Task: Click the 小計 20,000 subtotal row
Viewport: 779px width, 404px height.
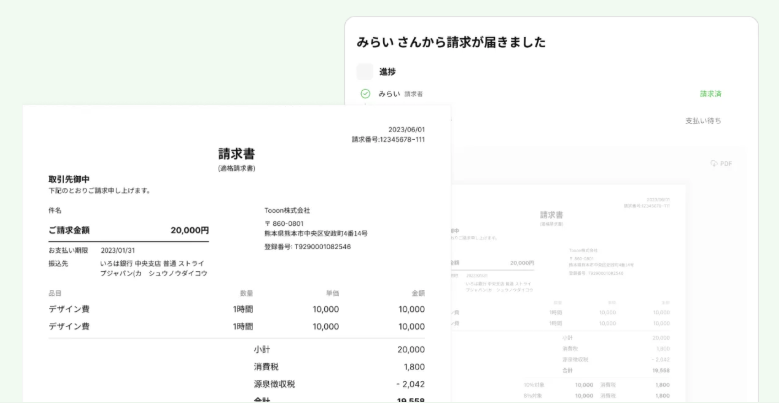Action: tap(339, 350)
